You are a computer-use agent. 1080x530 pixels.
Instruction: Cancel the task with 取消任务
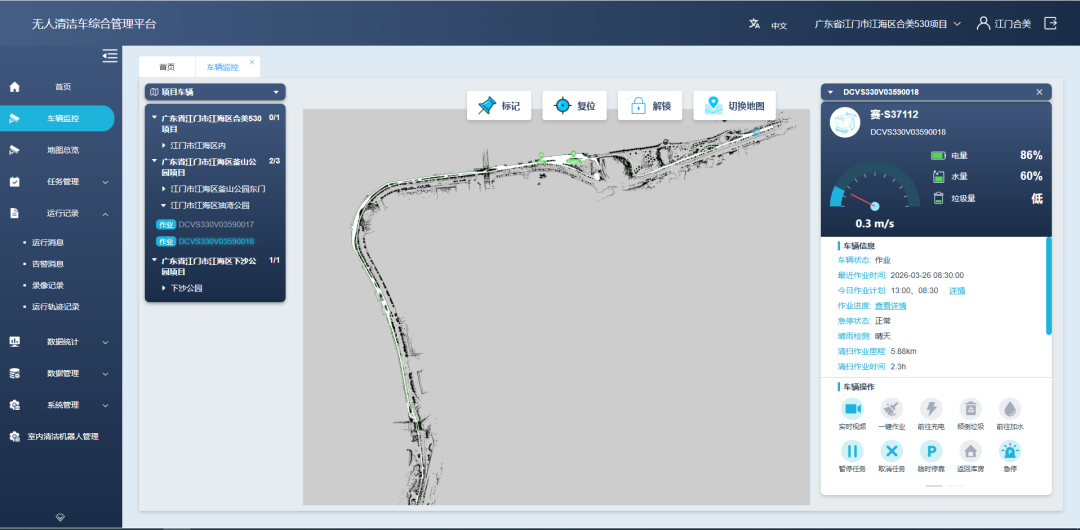(891, 451)
